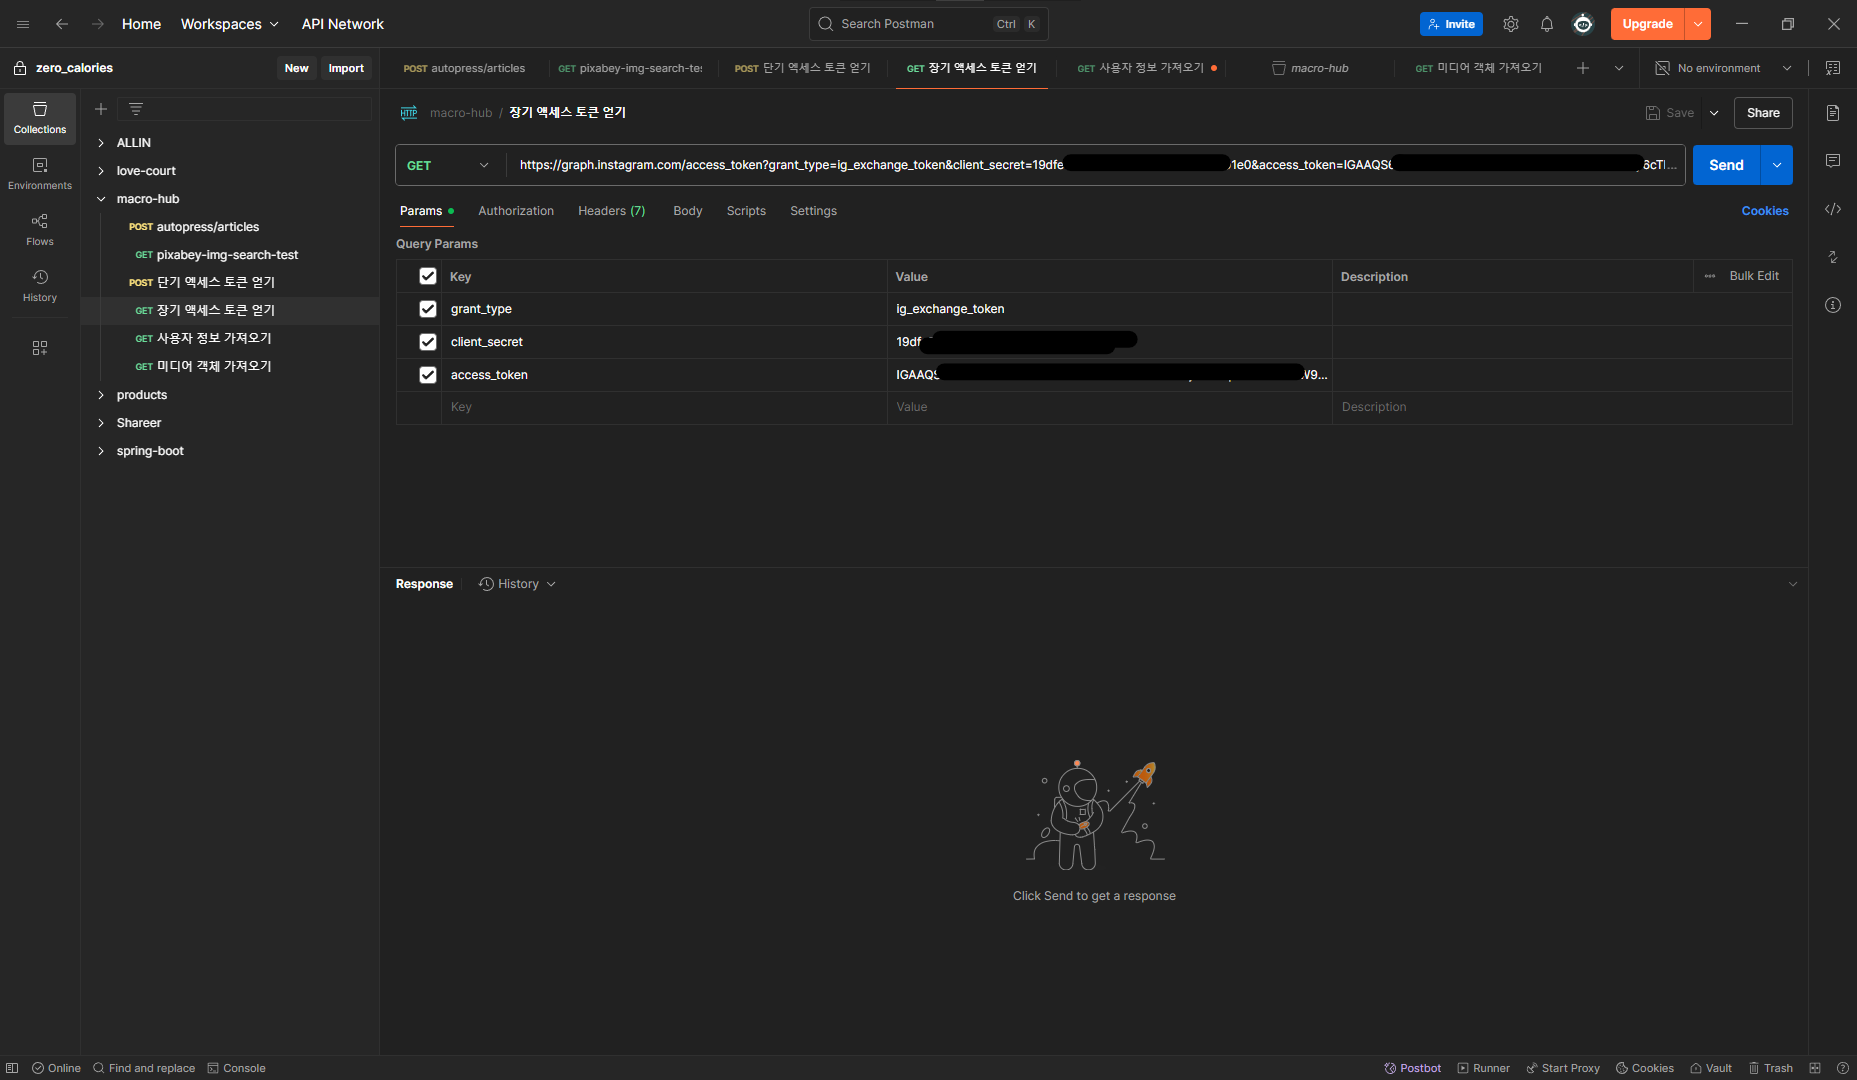Open the request info icon

coord(1833,305)
